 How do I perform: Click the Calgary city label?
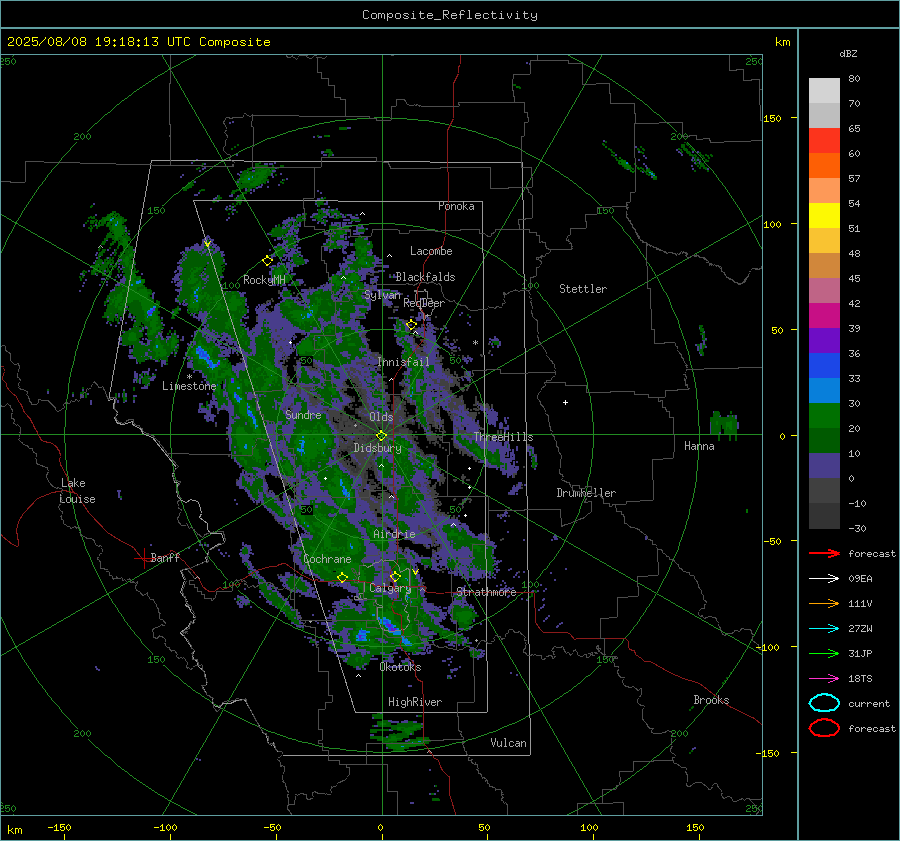coord(390,588)
